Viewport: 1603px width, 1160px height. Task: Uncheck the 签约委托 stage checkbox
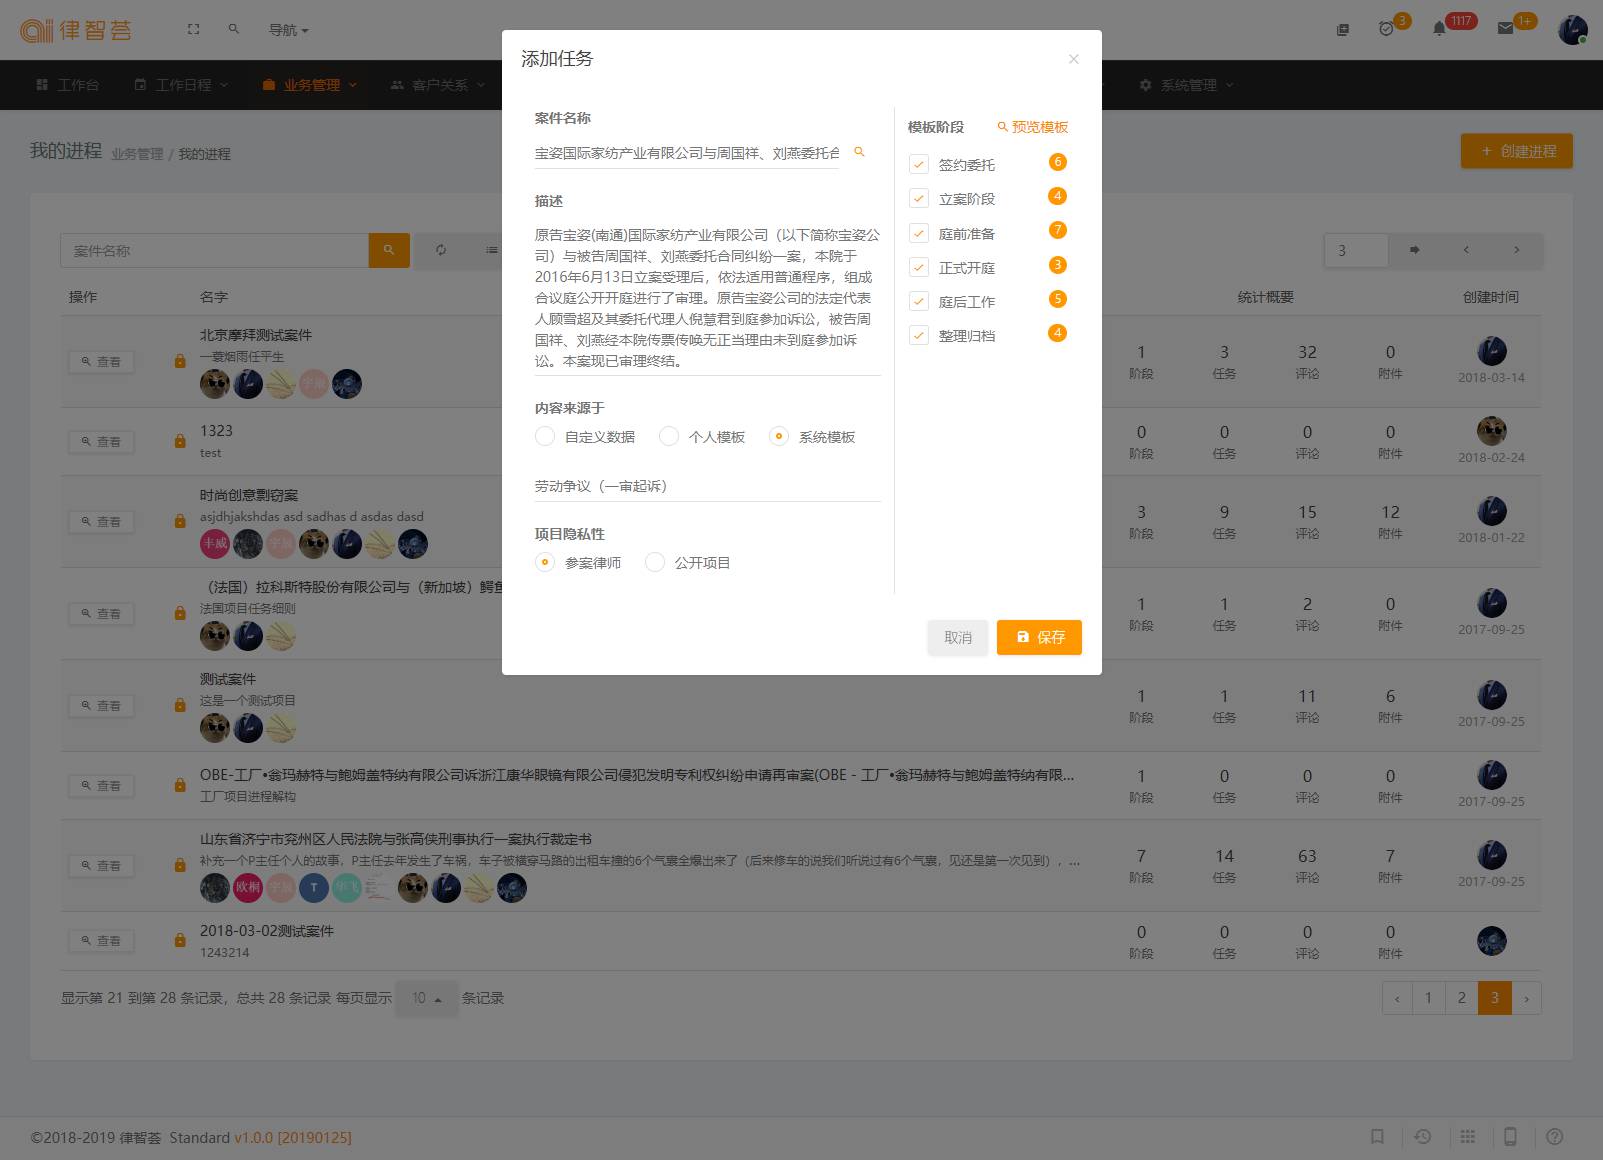tap(919, 164)
